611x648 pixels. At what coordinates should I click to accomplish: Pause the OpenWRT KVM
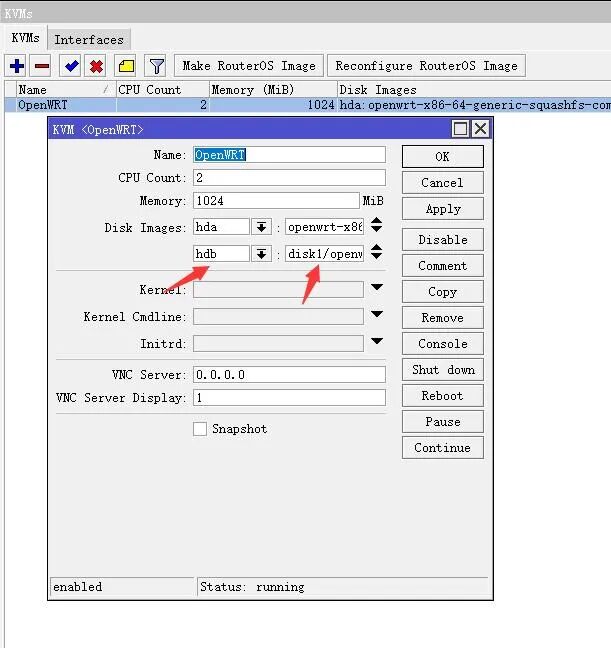click(442, 422)
